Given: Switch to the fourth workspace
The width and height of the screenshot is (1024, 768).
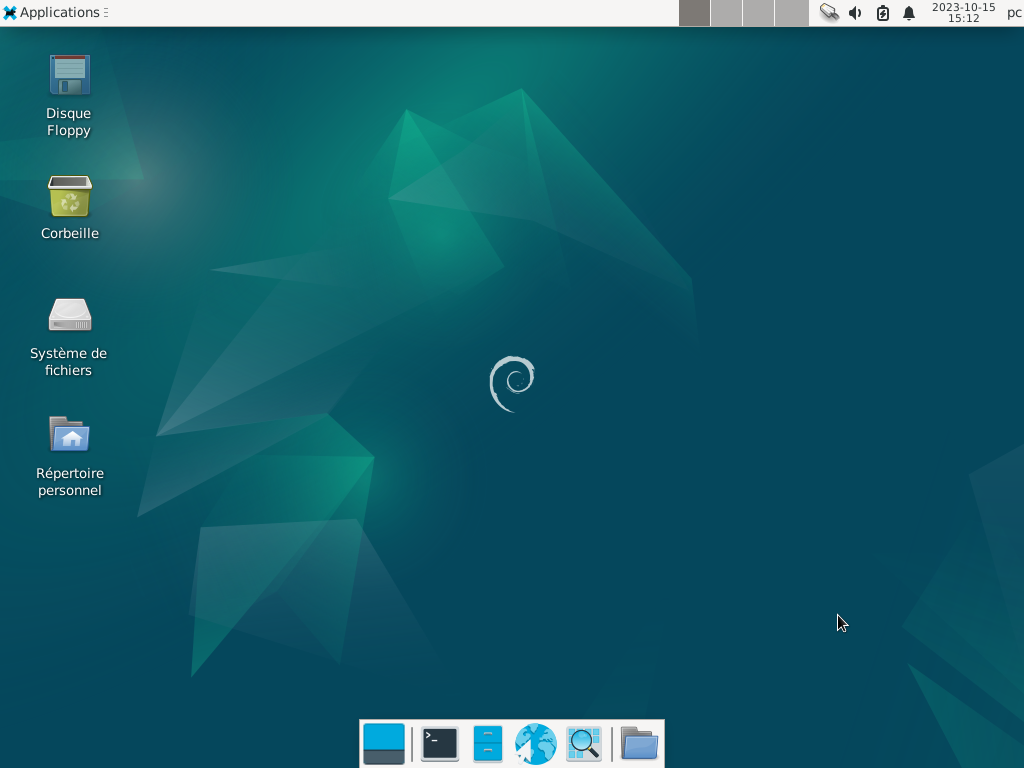Looking at the screenshot, I should [792, 13].
